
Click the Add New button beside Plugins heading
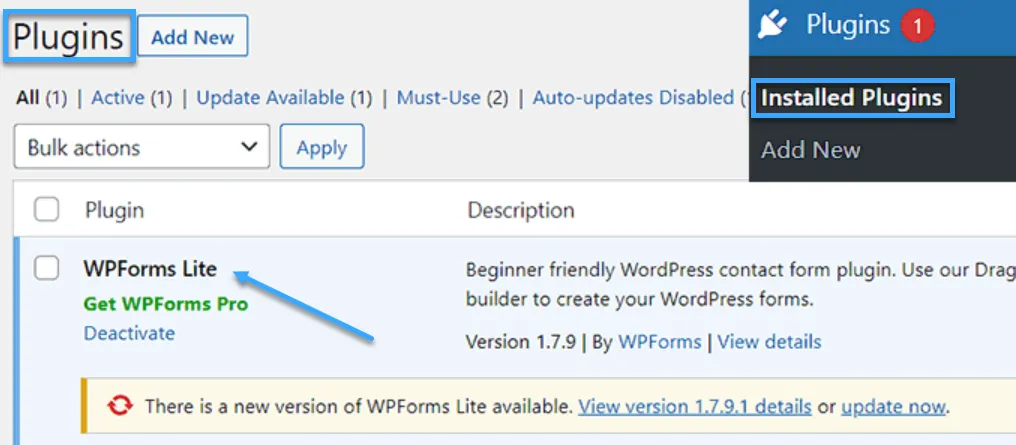(193, 37)
